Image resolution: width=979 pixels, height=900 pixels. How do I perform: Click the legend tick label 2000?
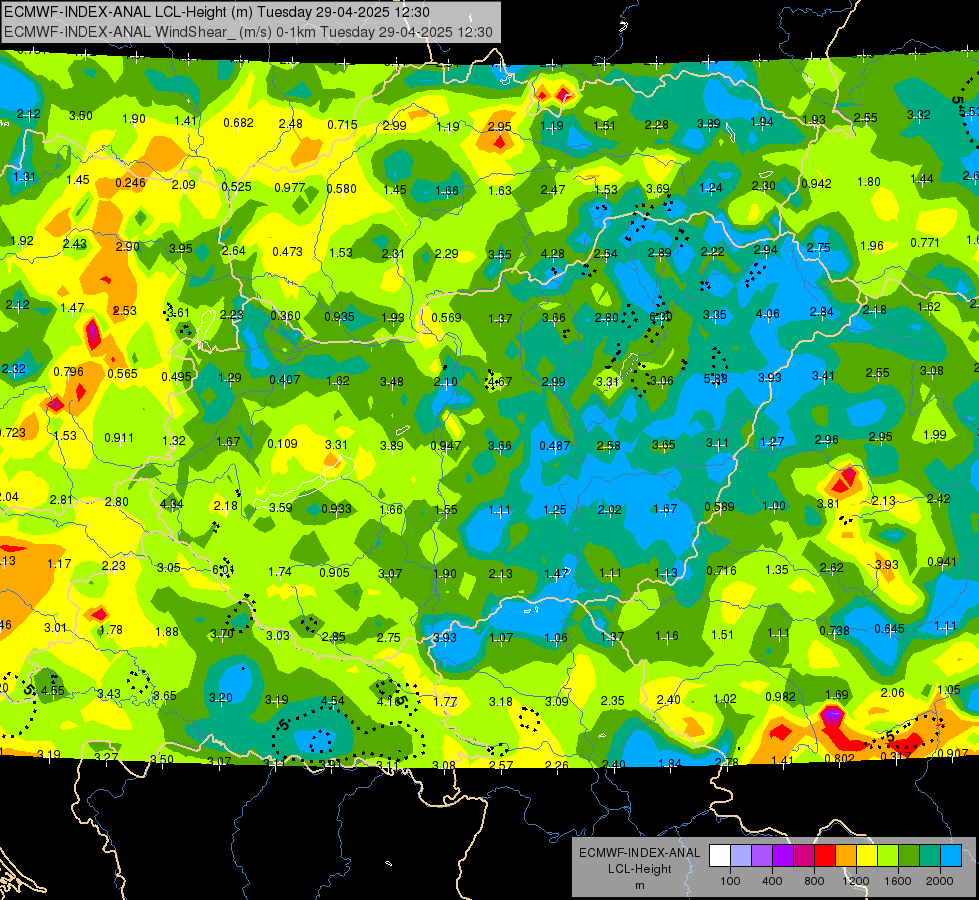(940, 881)
